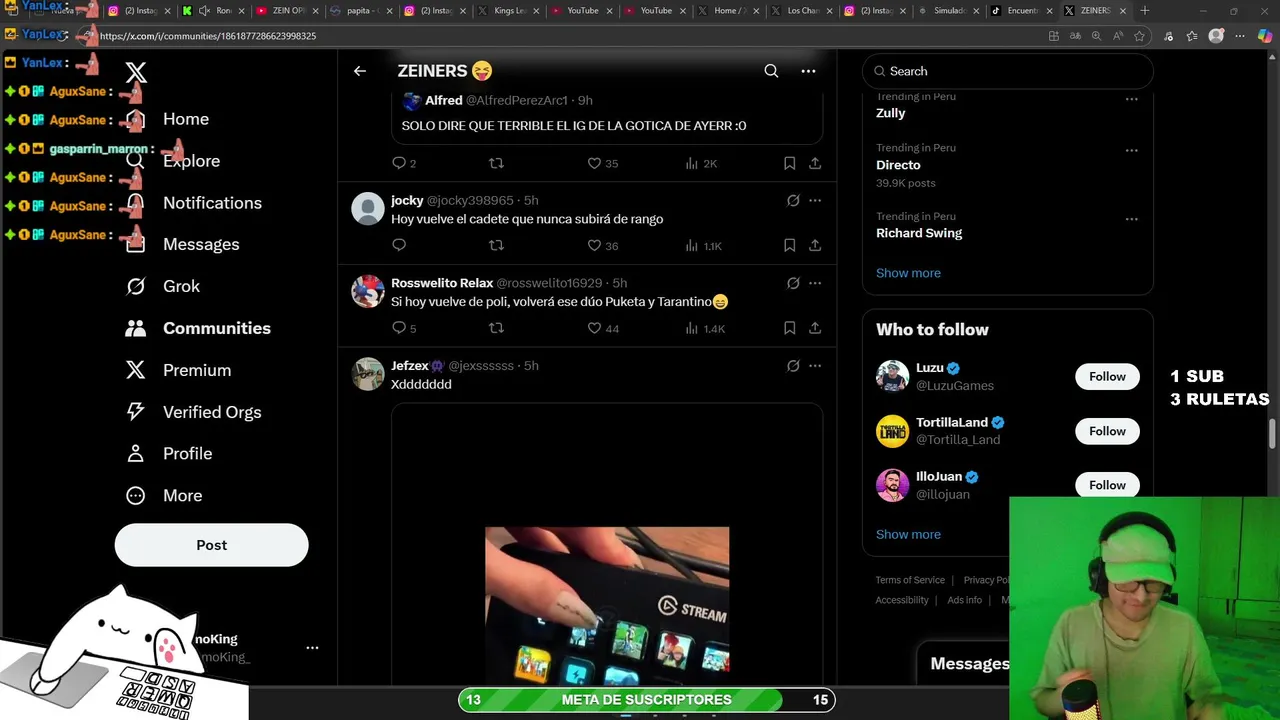Open Messages in the sidebar
The image size is (1280, 720).
(201, 245)
